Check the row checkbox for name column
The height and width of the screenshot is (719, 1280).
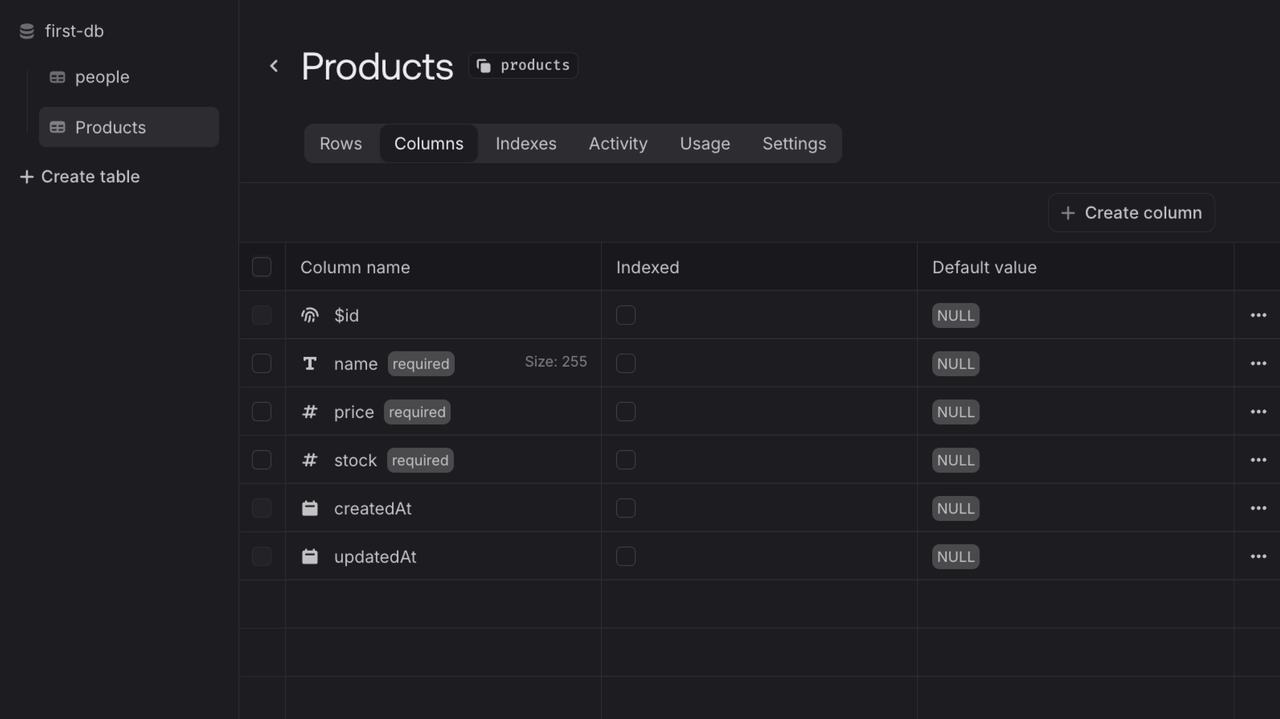tap(262, 364)
